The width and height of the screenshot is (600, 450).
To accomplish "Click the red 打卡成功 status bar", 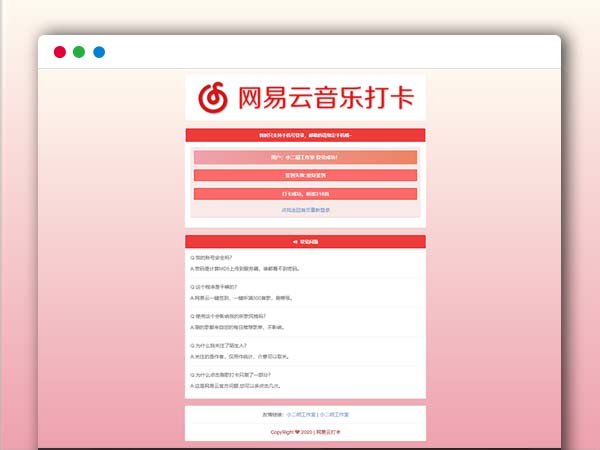I will pyautogui.click(x=305, y=194).
